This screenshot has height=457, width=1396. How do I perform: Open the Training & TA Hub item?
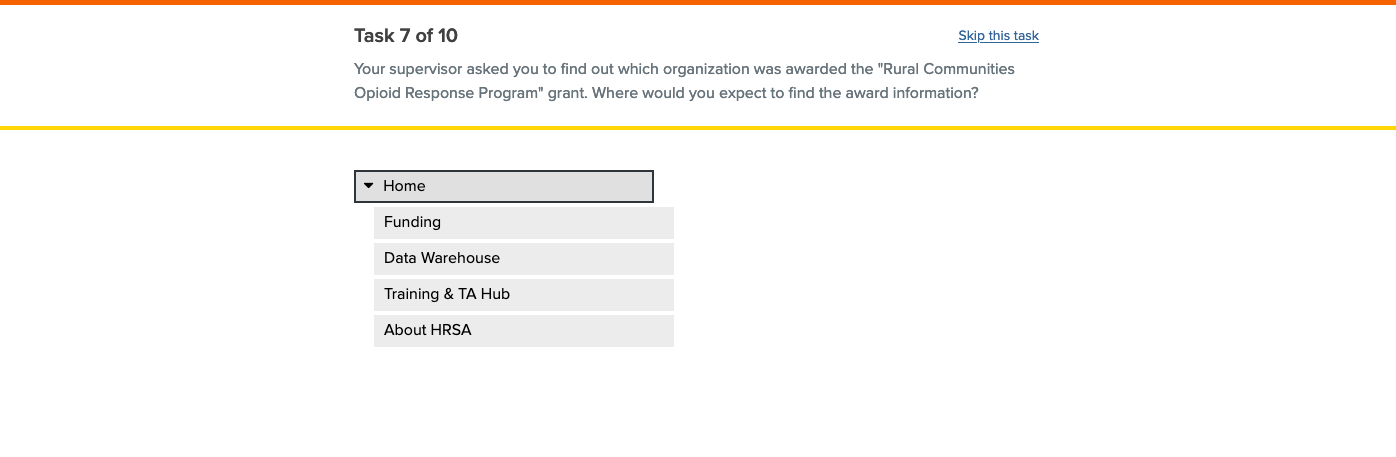pos(523,294)
